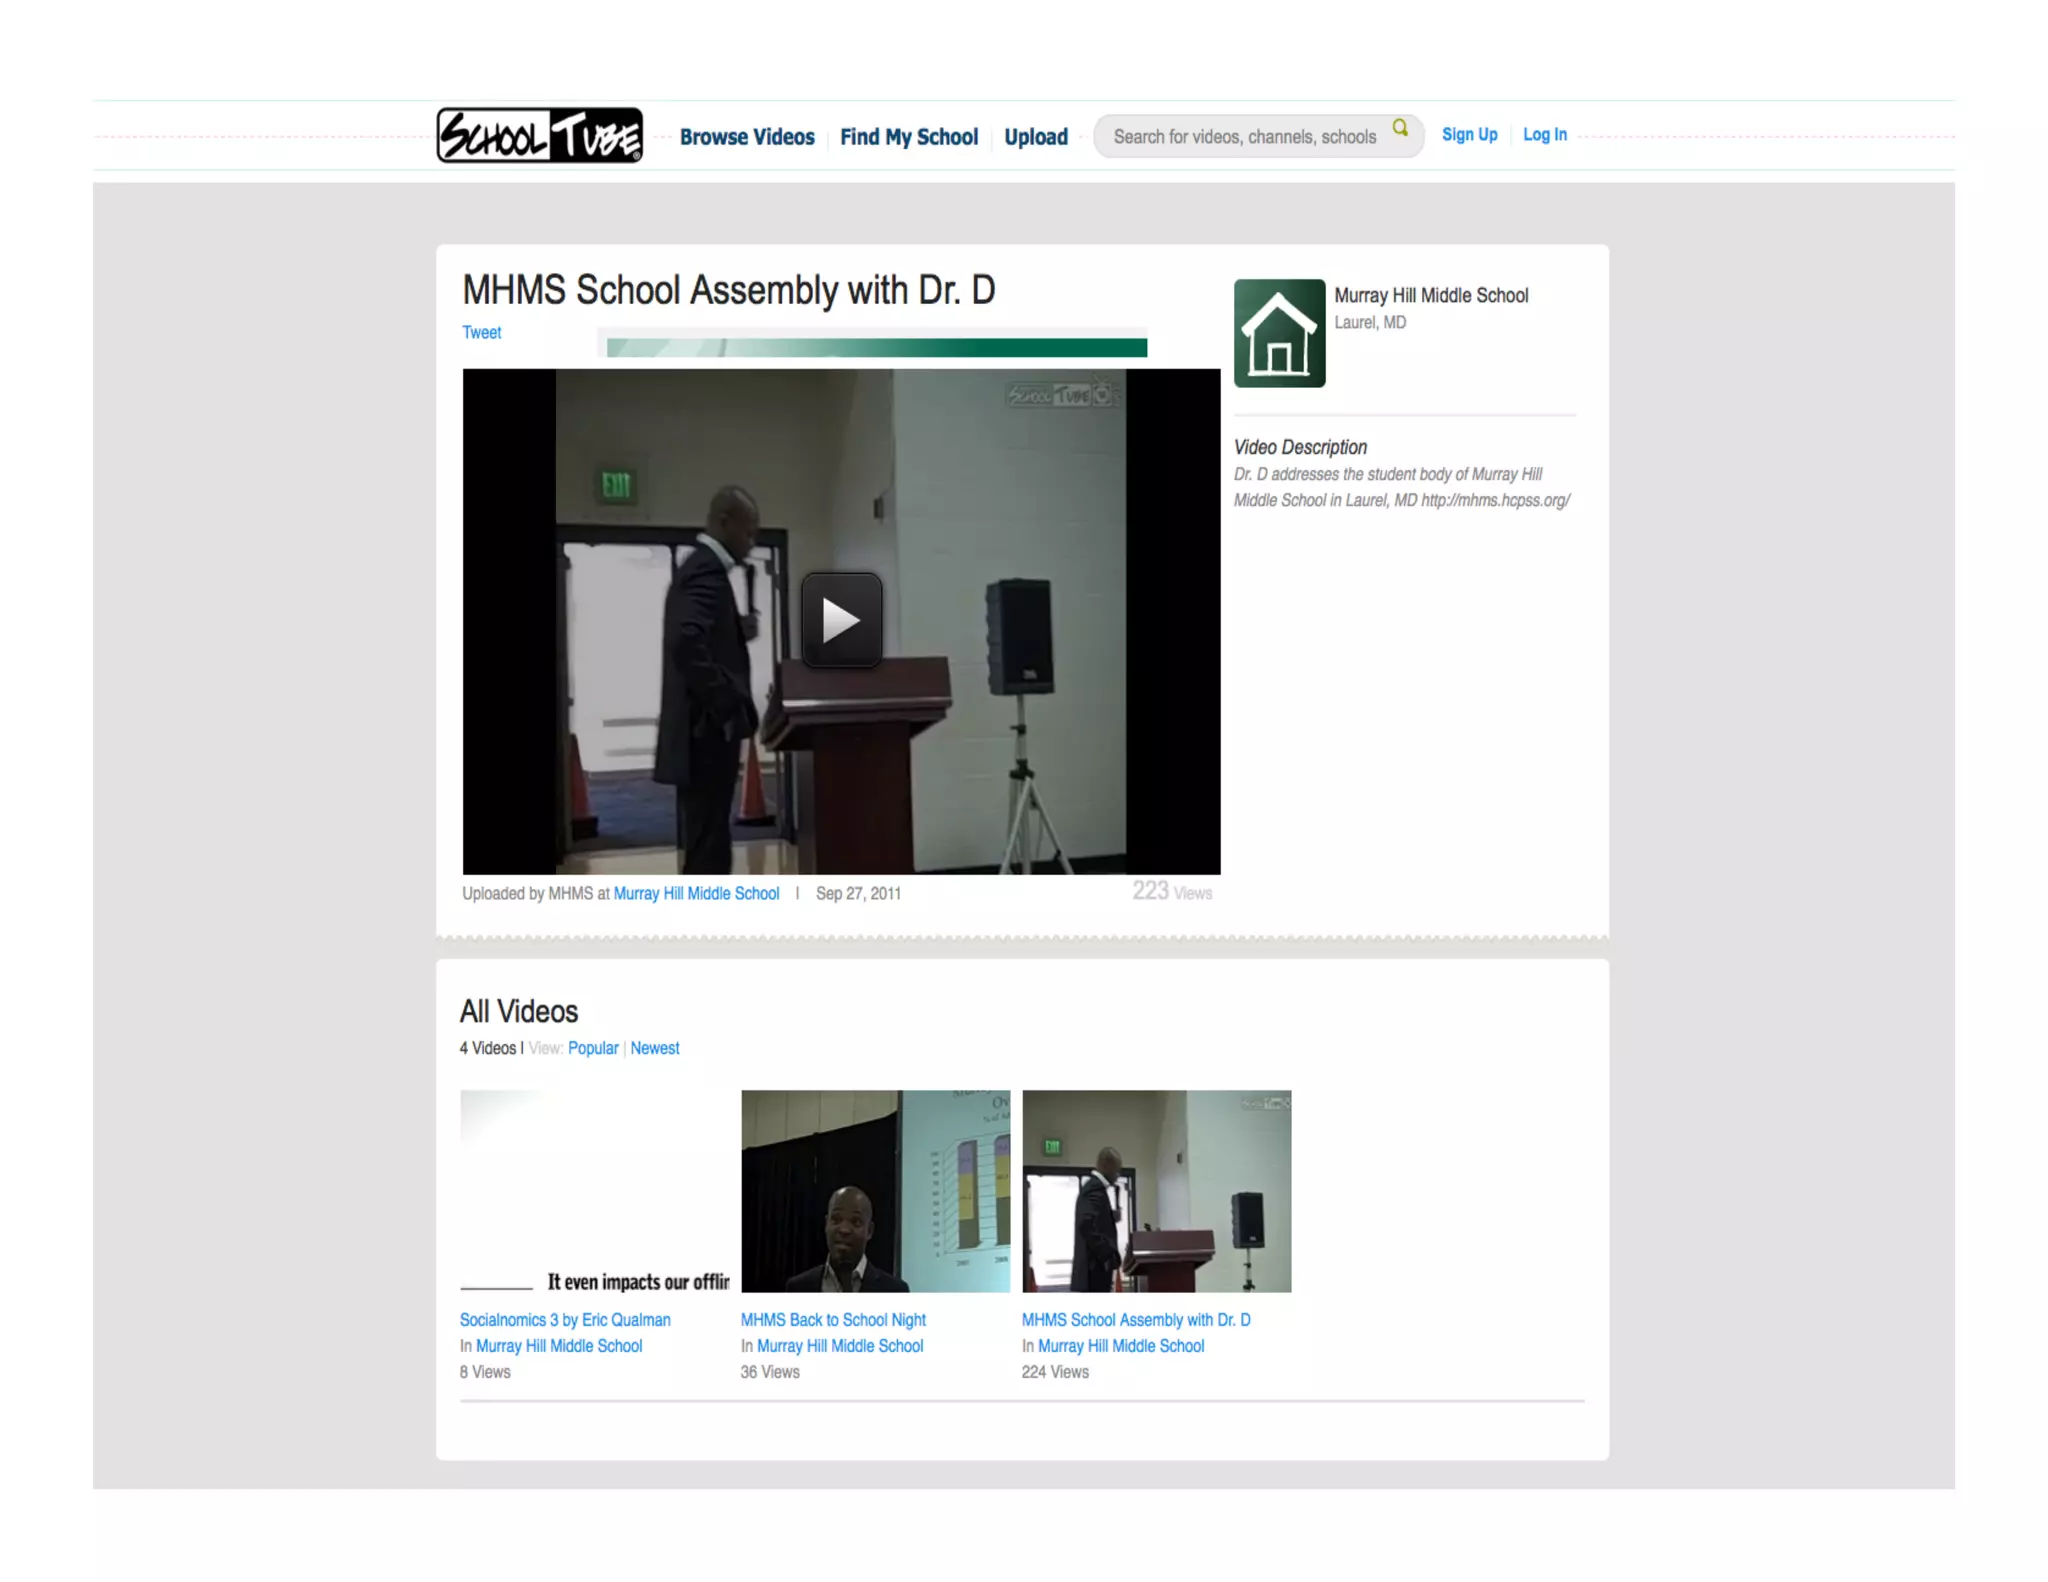Open Browse Videos menu
Viewport: 2048px width, 1582px height.
pos(747,137)
